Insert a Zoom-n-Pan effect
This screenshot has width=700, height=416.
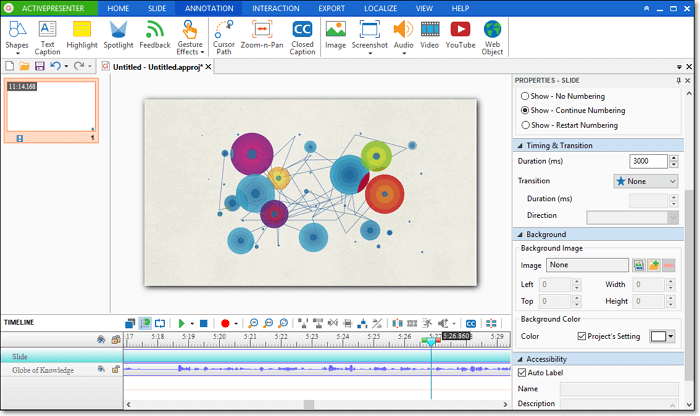pos(262,36)
